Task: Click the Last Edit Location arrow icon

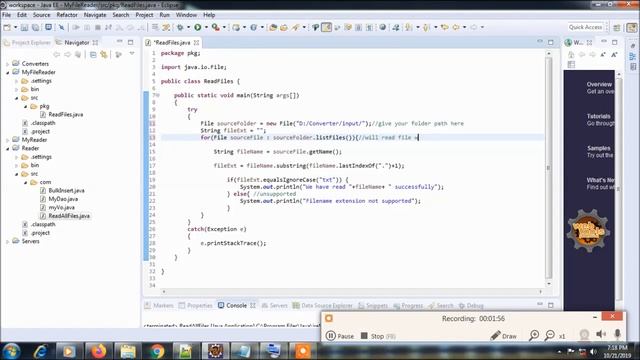Action: [444, 27]
